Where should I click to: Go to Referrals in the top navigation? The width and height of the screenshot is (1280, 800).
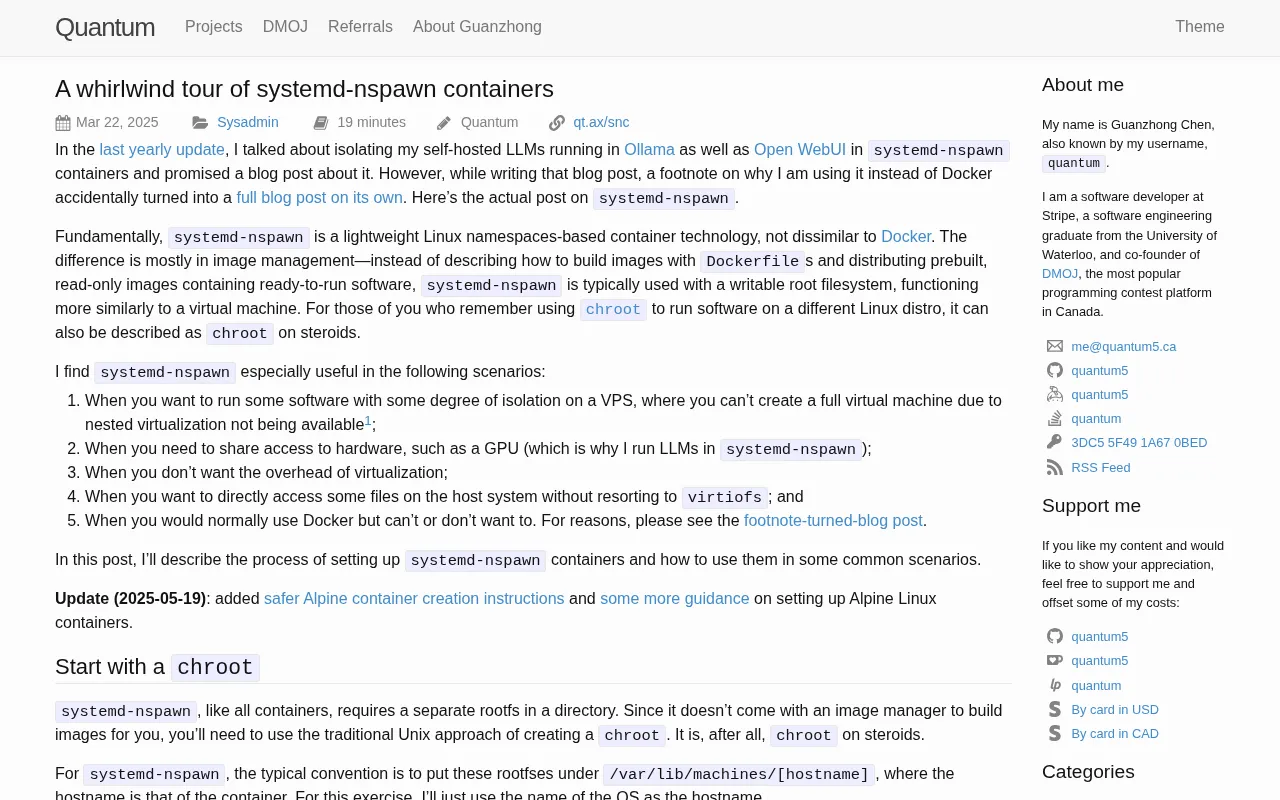[x=360, y=27]
